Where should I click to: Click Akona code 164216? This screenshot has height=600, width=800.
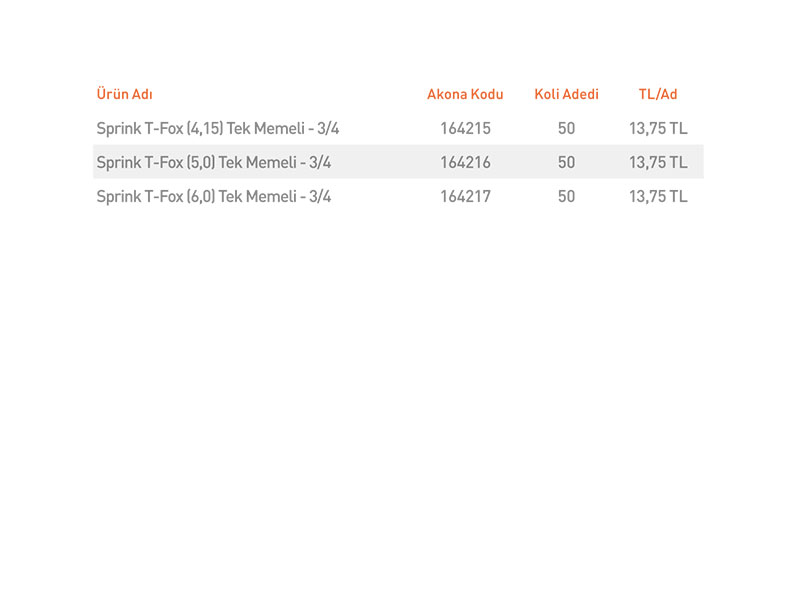point(465,162)
